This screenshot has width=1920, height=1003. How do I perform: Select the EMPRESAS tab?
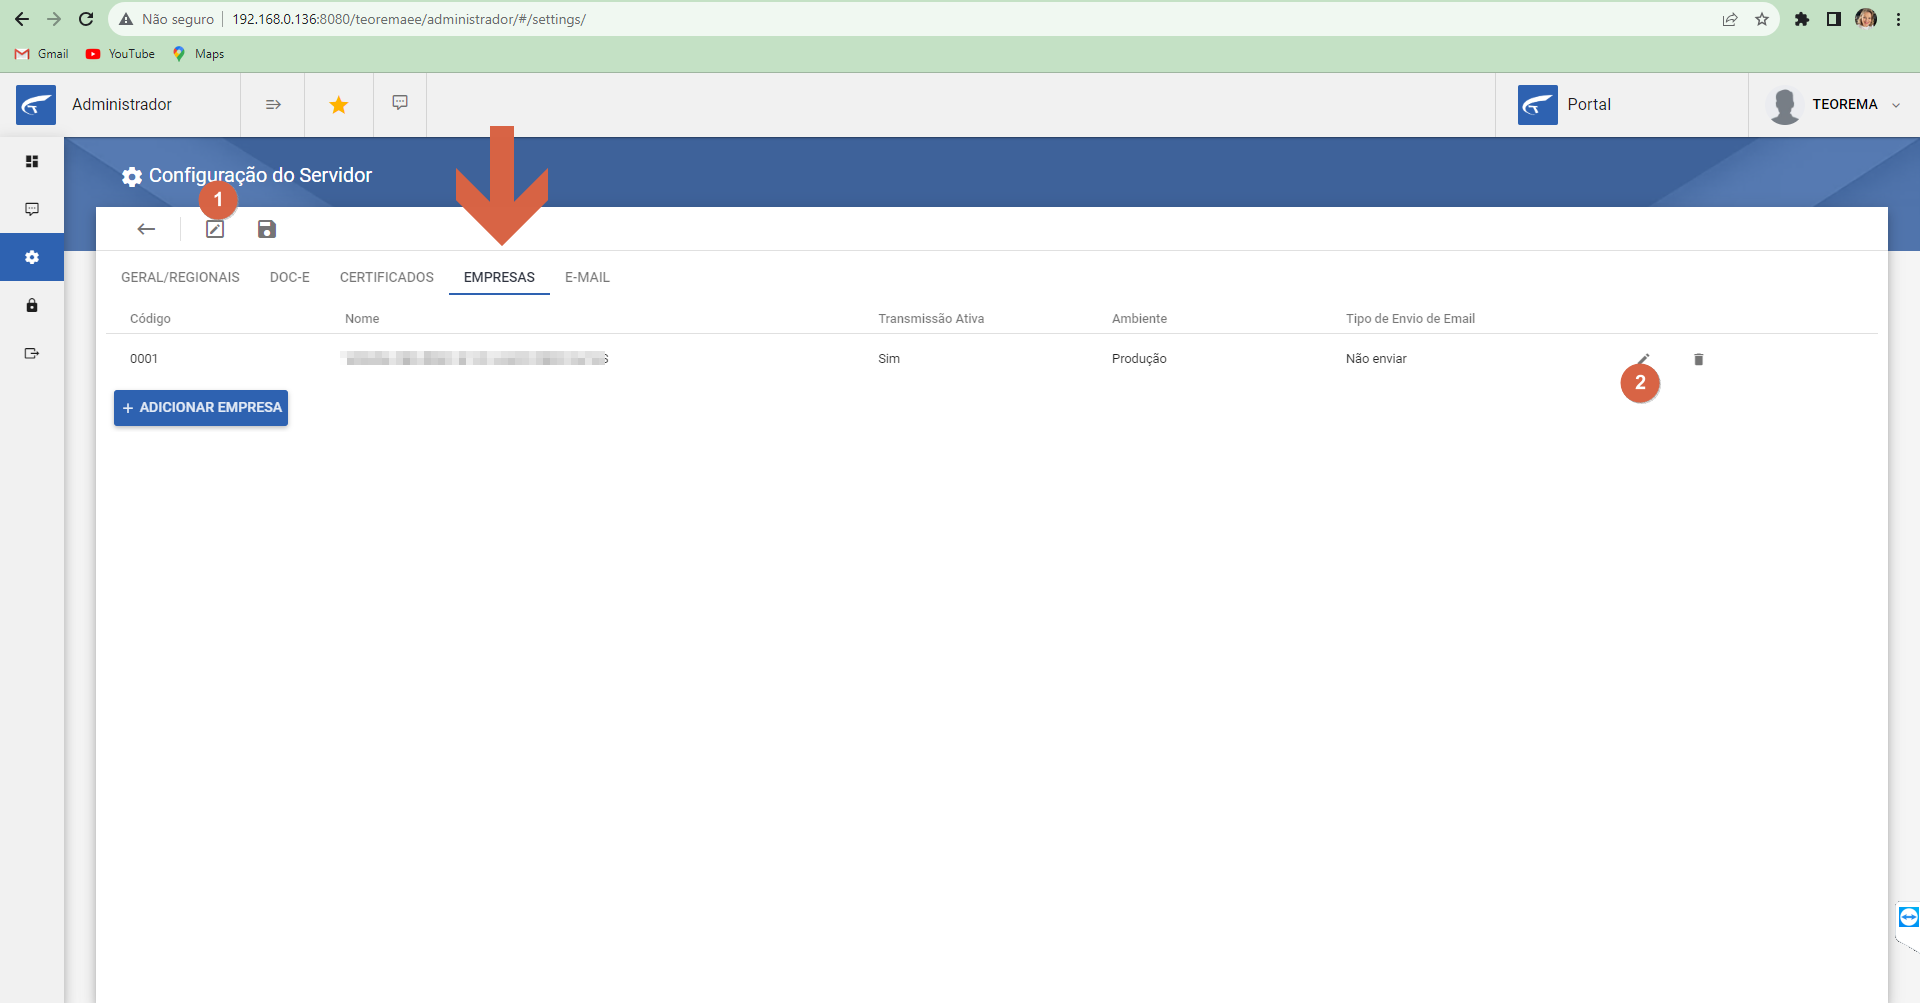tap(499, 277)
